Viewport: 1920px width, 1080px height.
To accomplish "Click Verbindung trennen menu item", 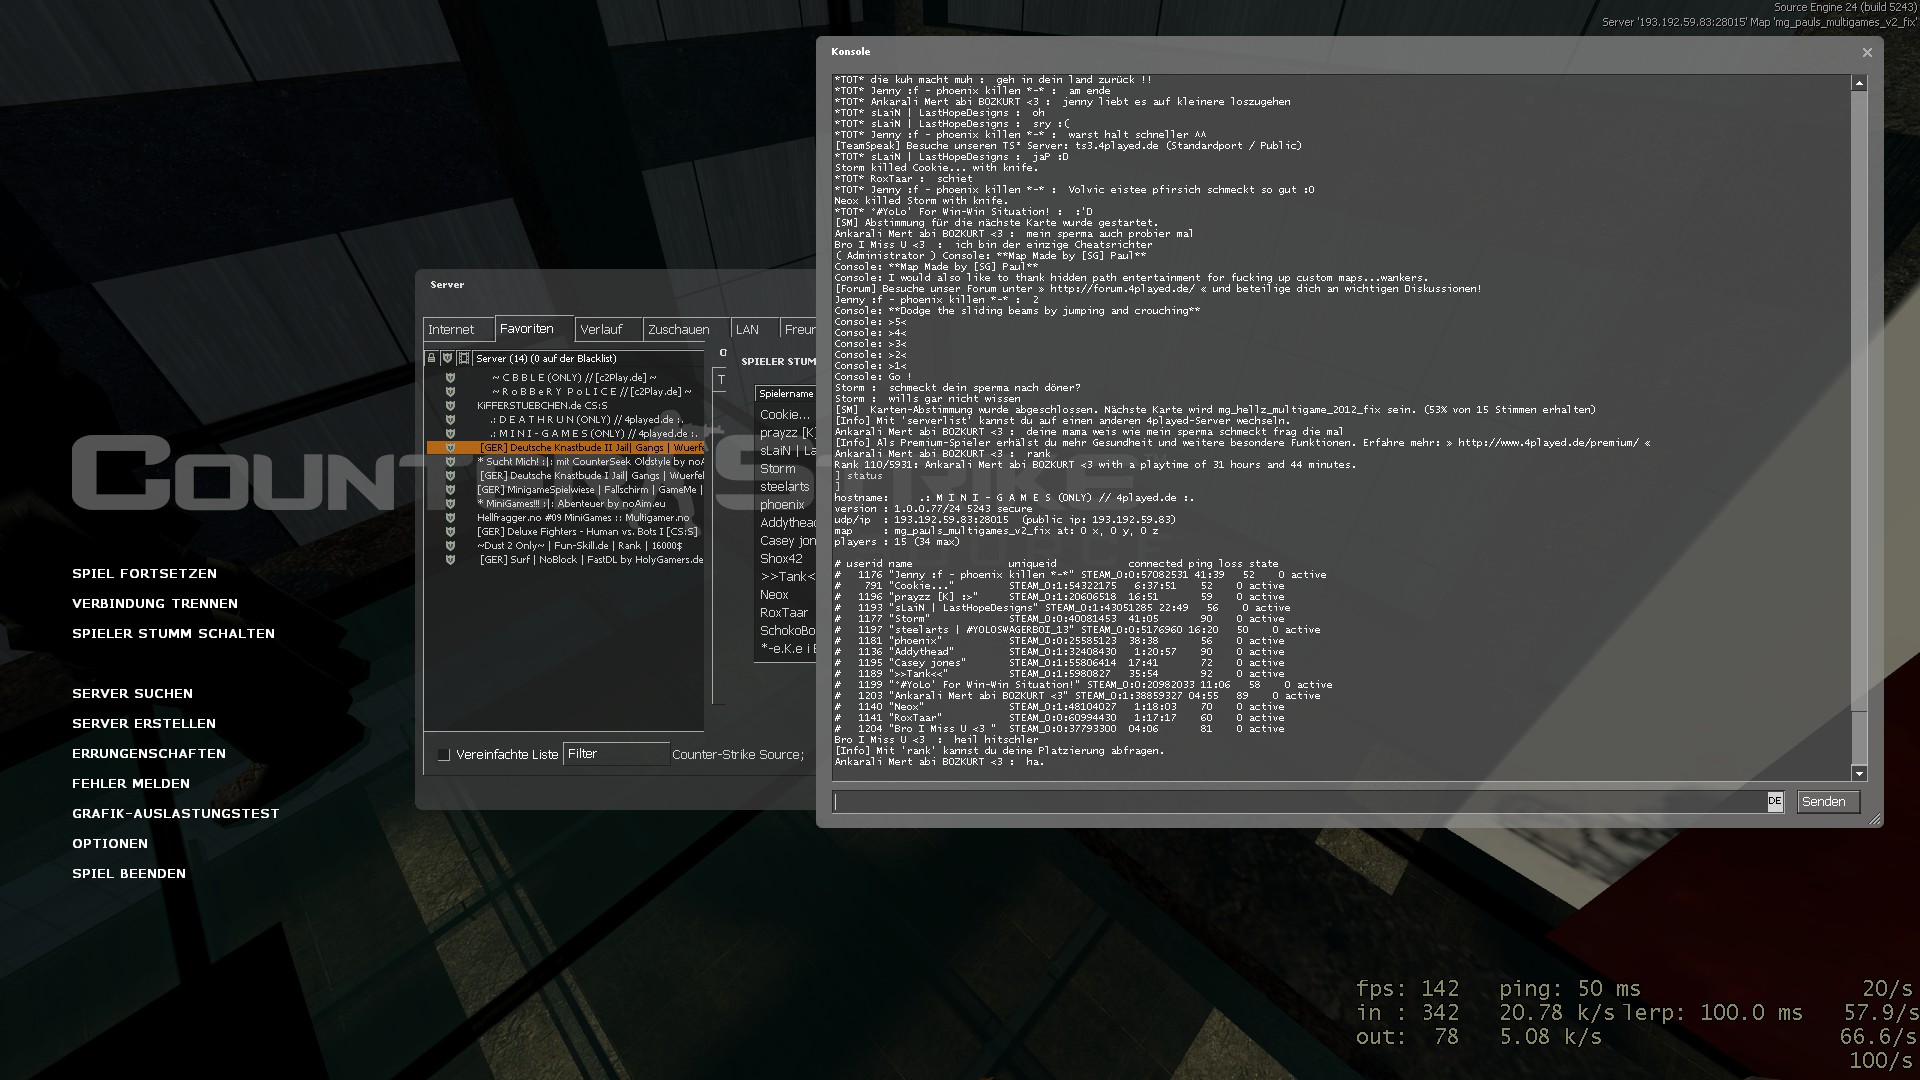I will pos(155,603).
